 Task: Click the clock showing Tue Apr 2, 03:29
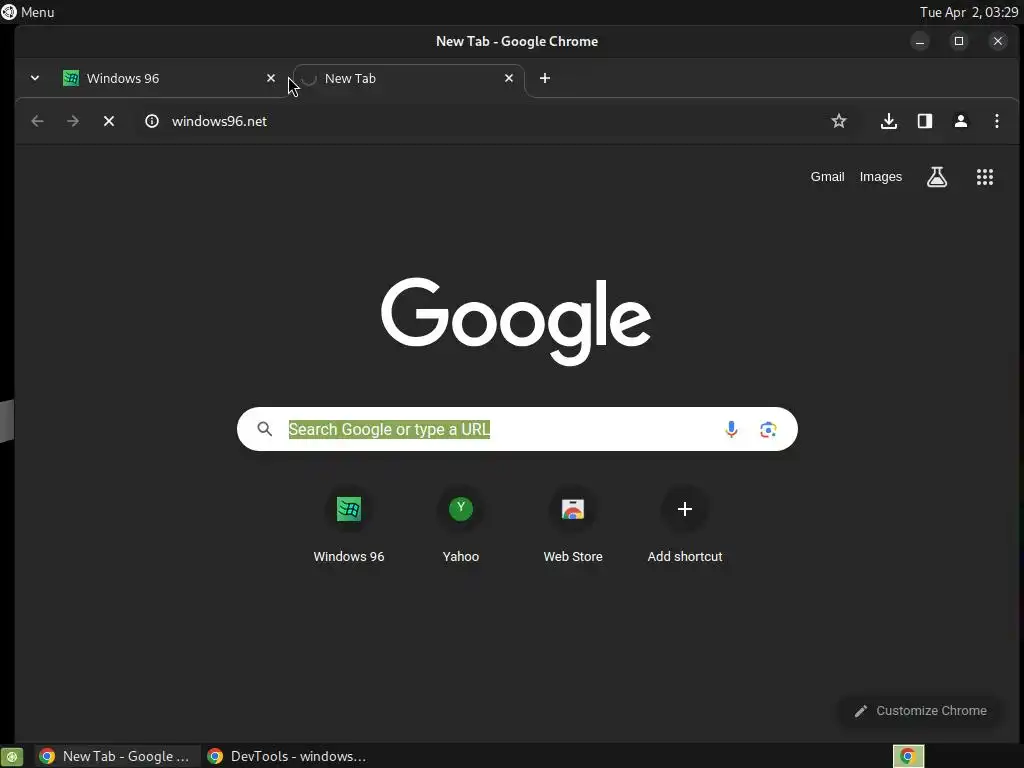(969, 12)
